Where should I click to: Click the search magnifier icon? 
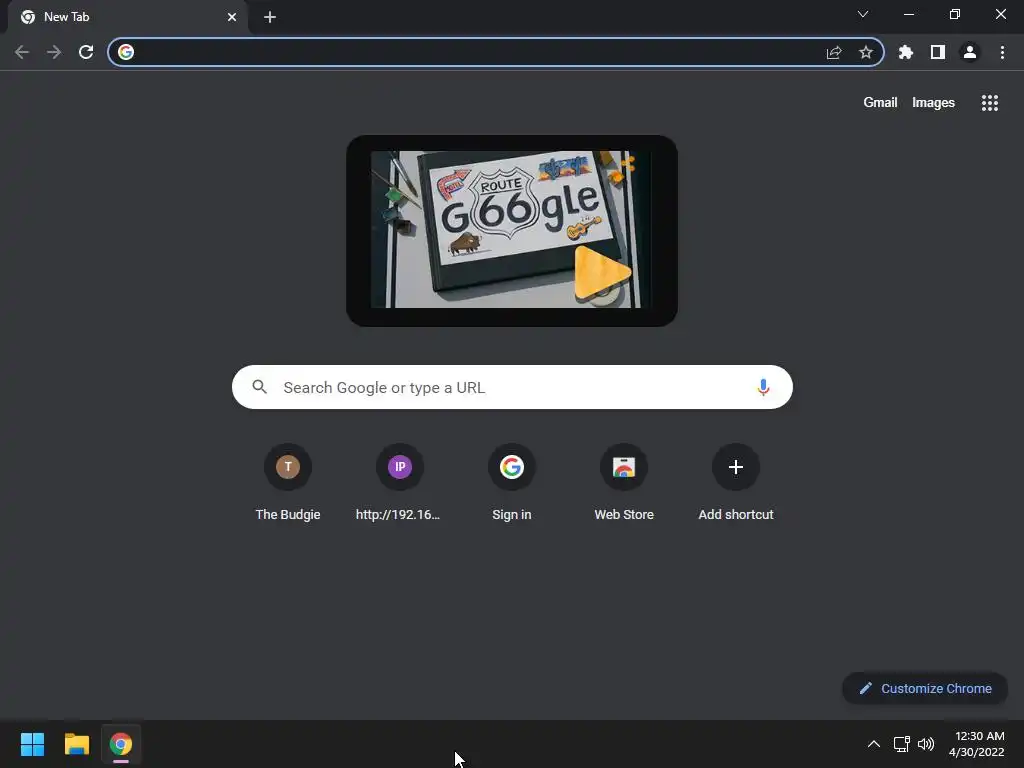(259, 387)
